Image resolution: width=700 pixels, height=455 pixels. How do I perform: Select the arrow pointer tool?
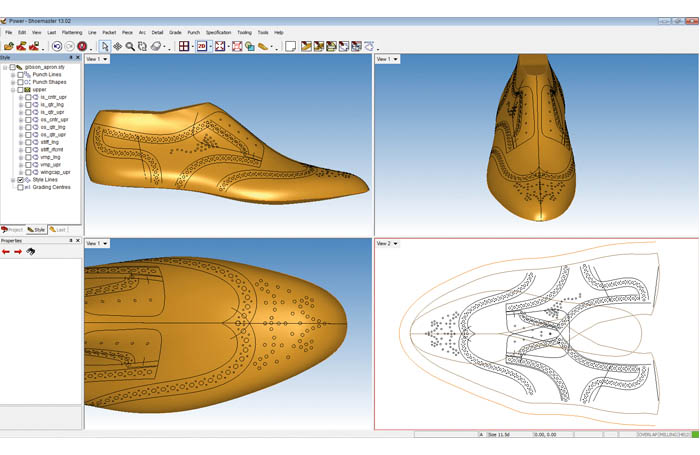tap(105, 46)
